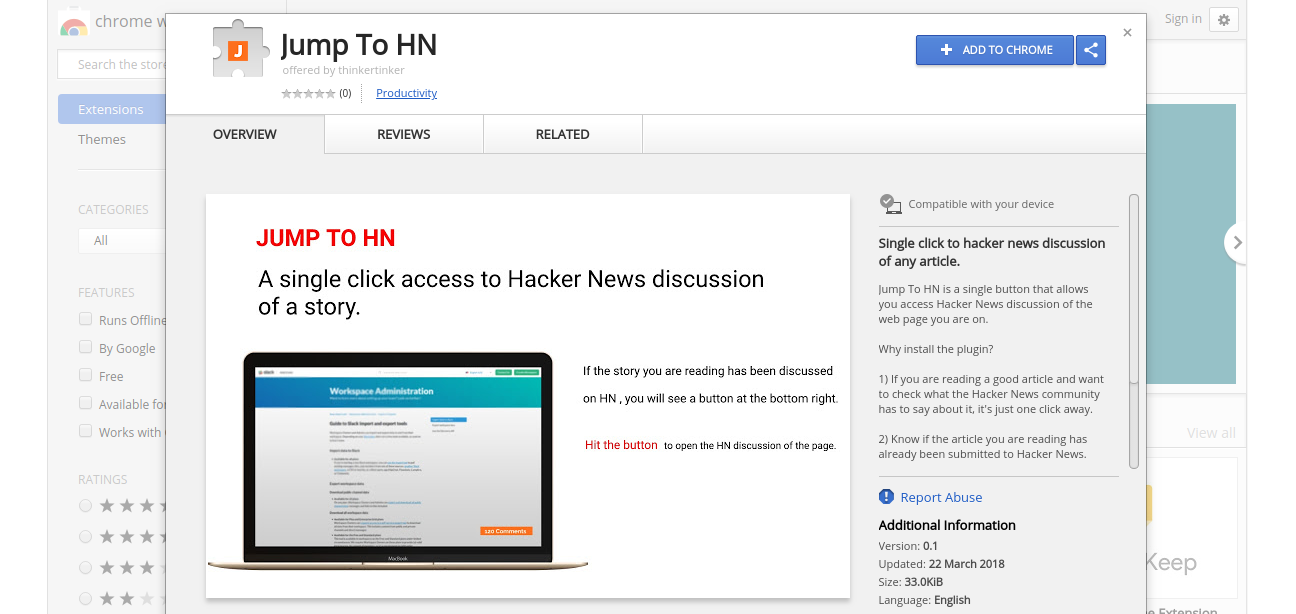This screenshot has height=614, width=1296.
Task: Close the extension detail dialog
Action: pyautogui.click(x=1127, y=33)
